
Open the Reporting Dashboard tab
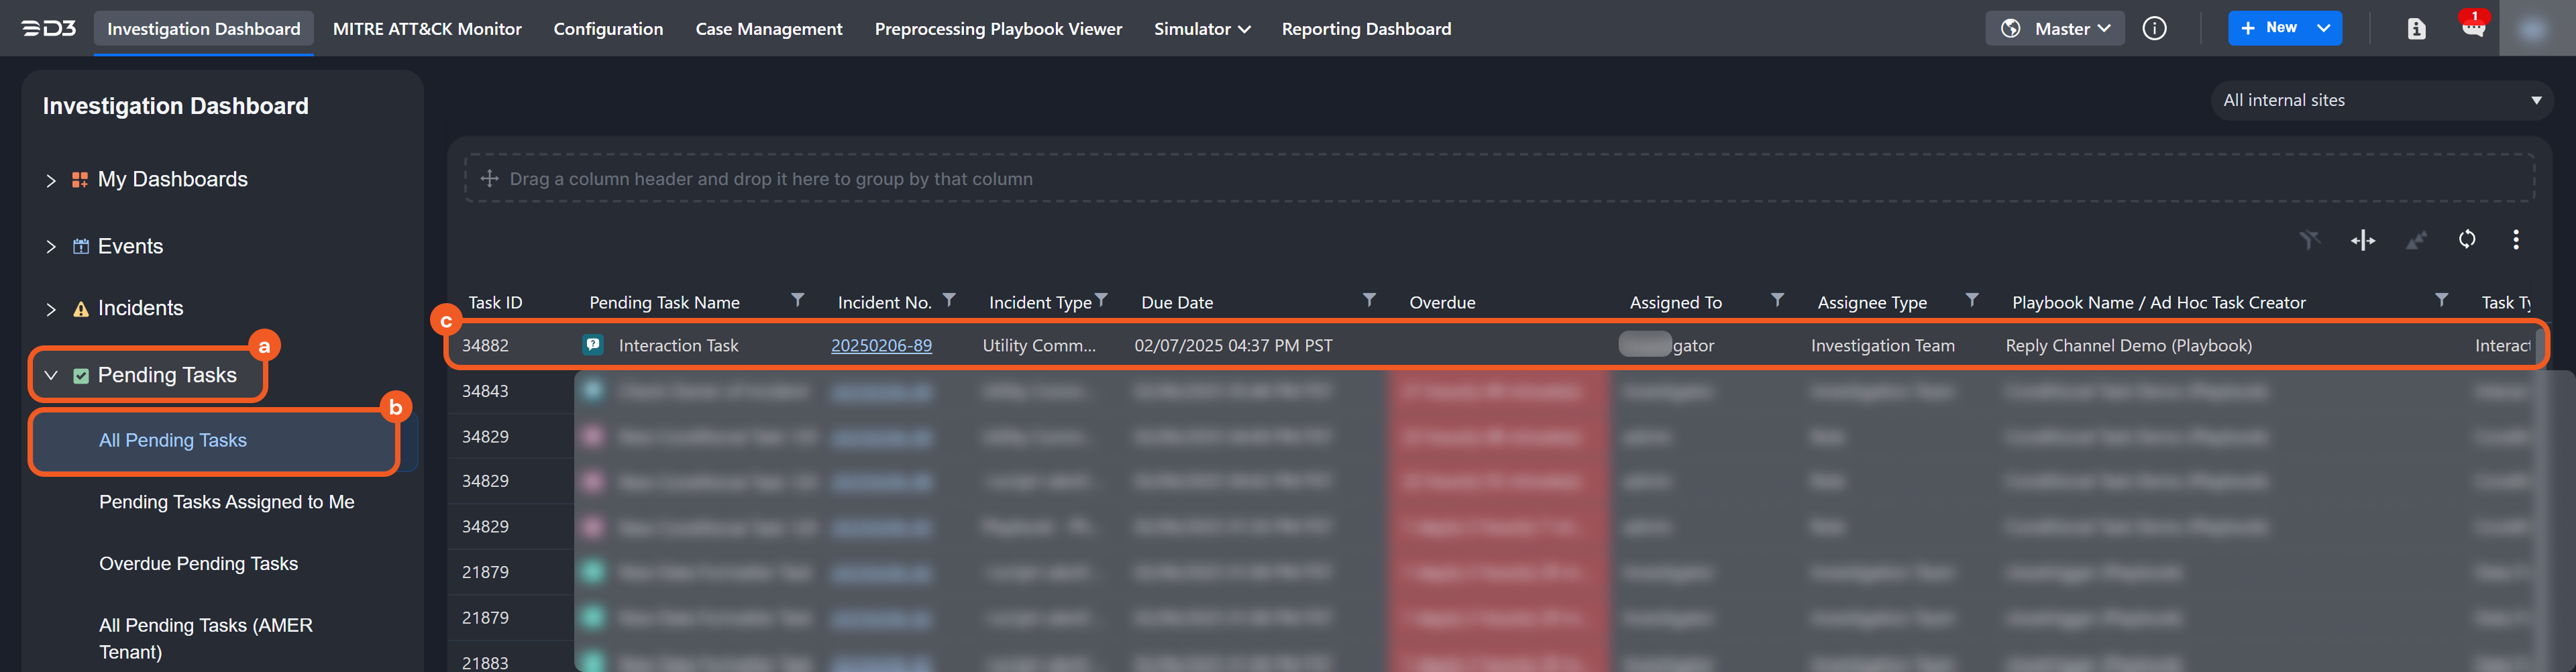(1366, 29)
